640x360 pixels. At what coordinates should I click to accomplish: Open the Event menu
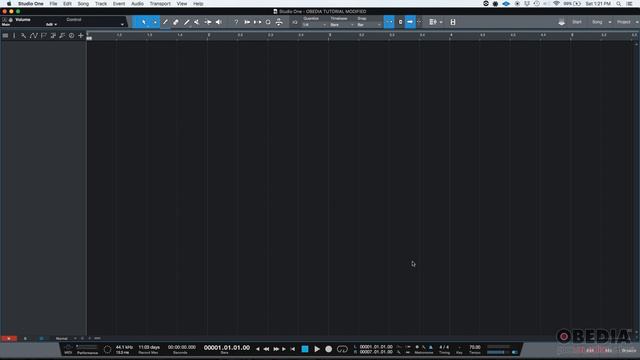119,4
